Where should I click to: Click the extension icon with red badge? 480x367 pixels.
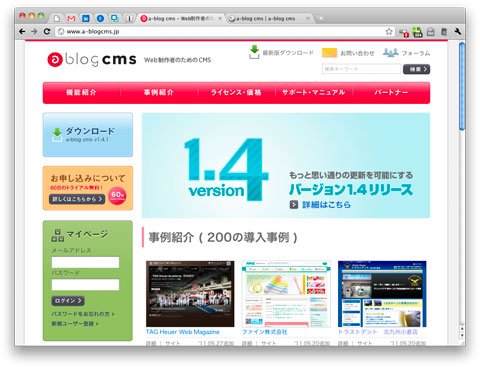(404, 32)
